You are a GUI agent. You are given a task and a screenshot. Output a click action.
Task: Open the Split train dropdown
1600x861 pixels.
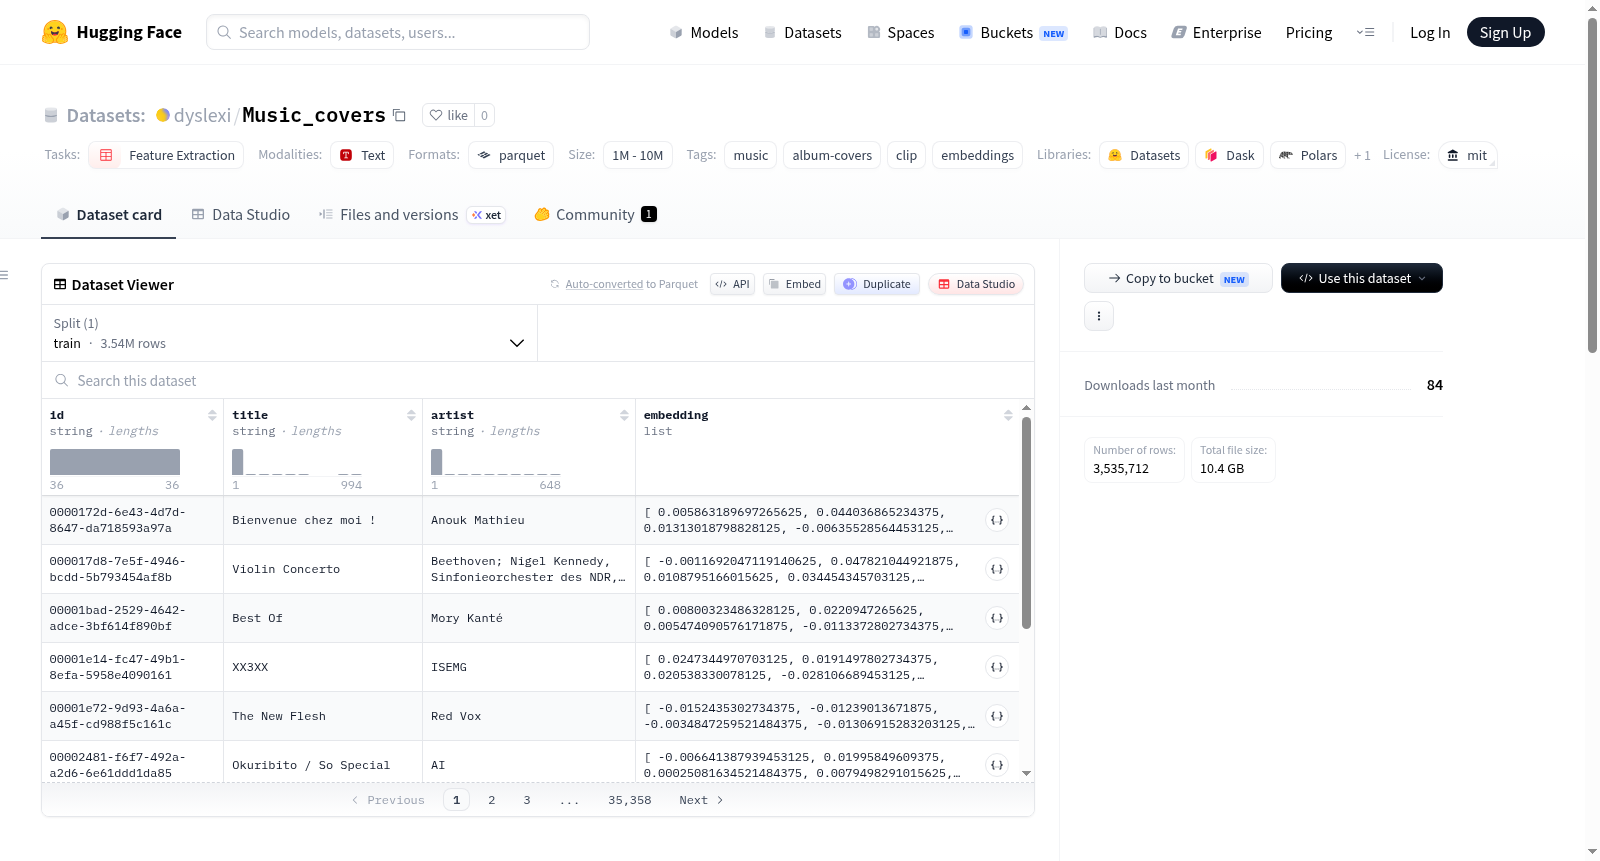coord(289,333)
